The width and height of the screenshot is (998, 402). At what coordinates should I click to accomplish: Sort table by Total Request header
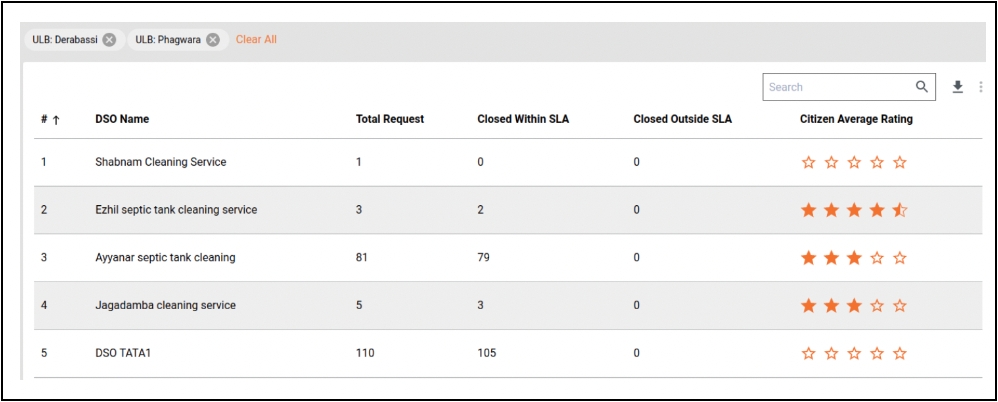click(390, 119)
